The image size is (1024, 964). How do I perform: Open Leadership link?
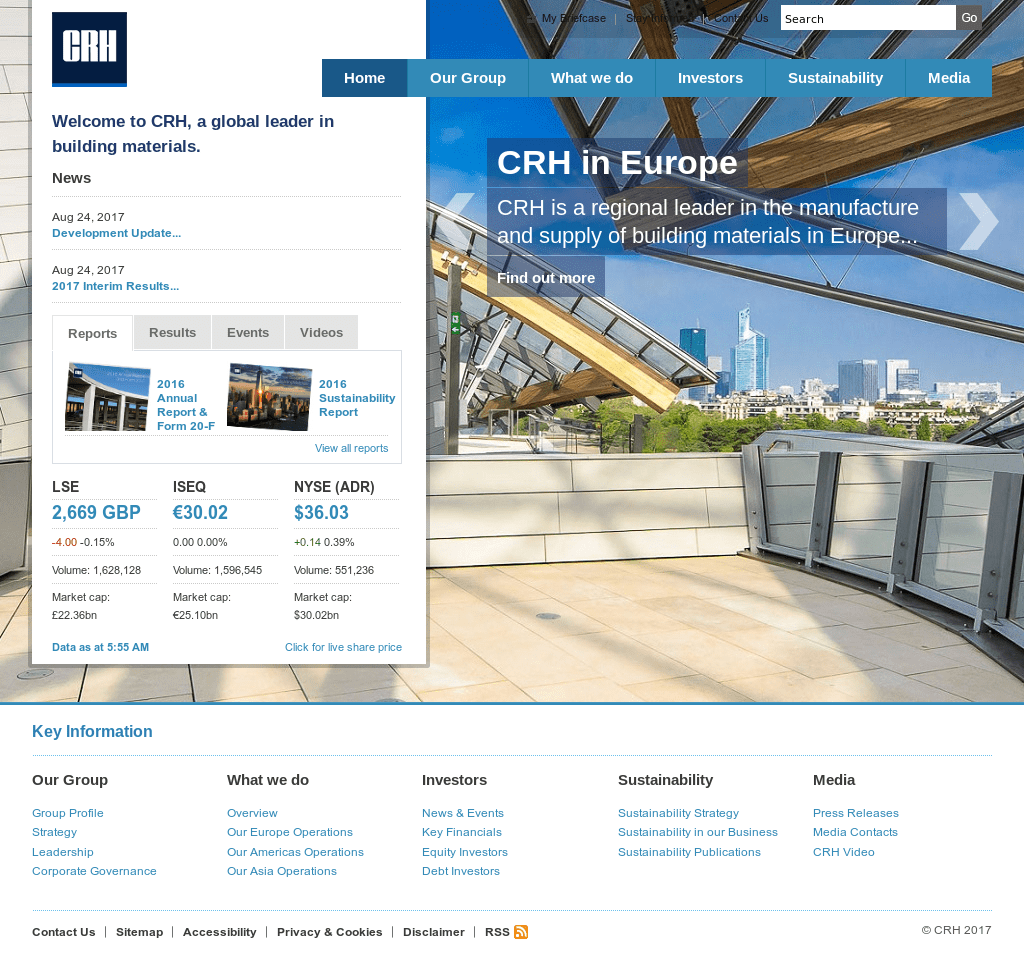(63, 852)
